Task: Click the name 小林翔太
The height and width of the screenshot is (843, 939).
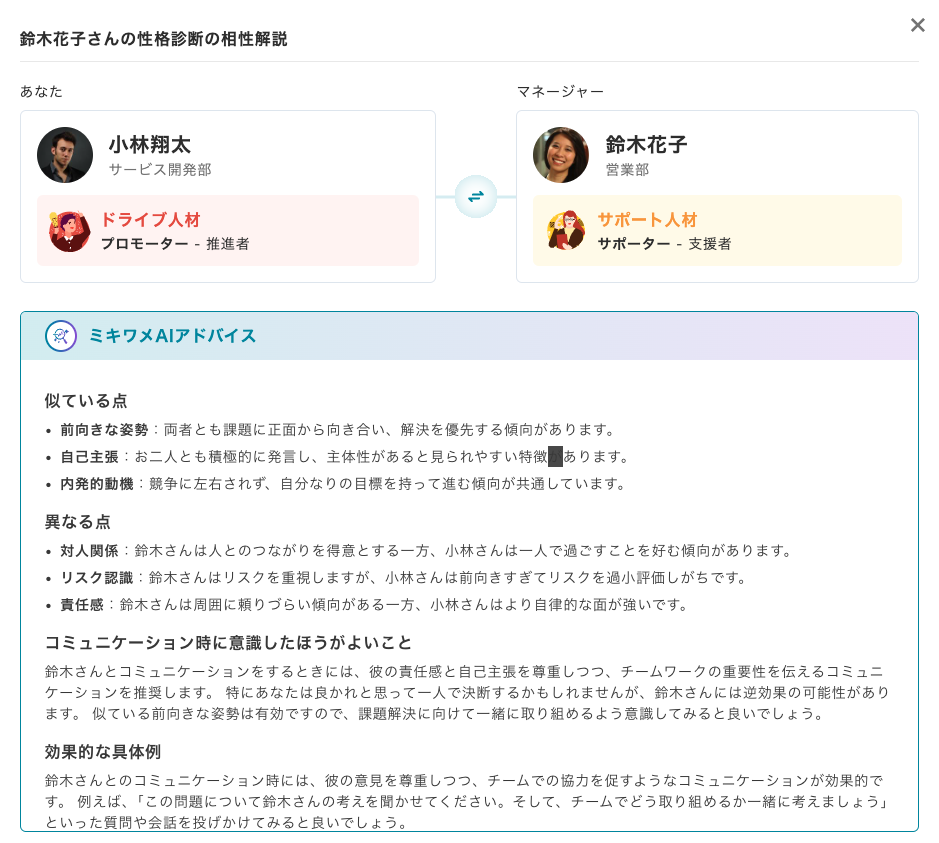Action: click(149, 145)
